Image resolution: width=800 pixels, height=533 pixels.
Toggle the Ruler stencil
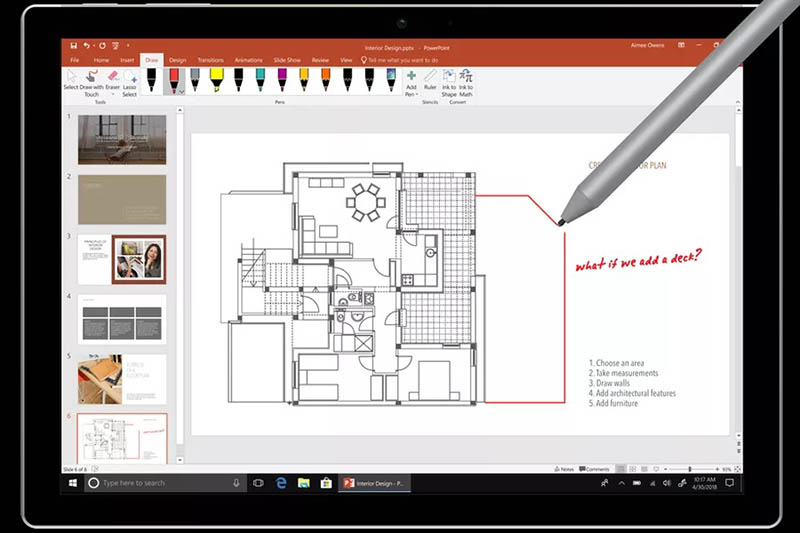[431, 81]
